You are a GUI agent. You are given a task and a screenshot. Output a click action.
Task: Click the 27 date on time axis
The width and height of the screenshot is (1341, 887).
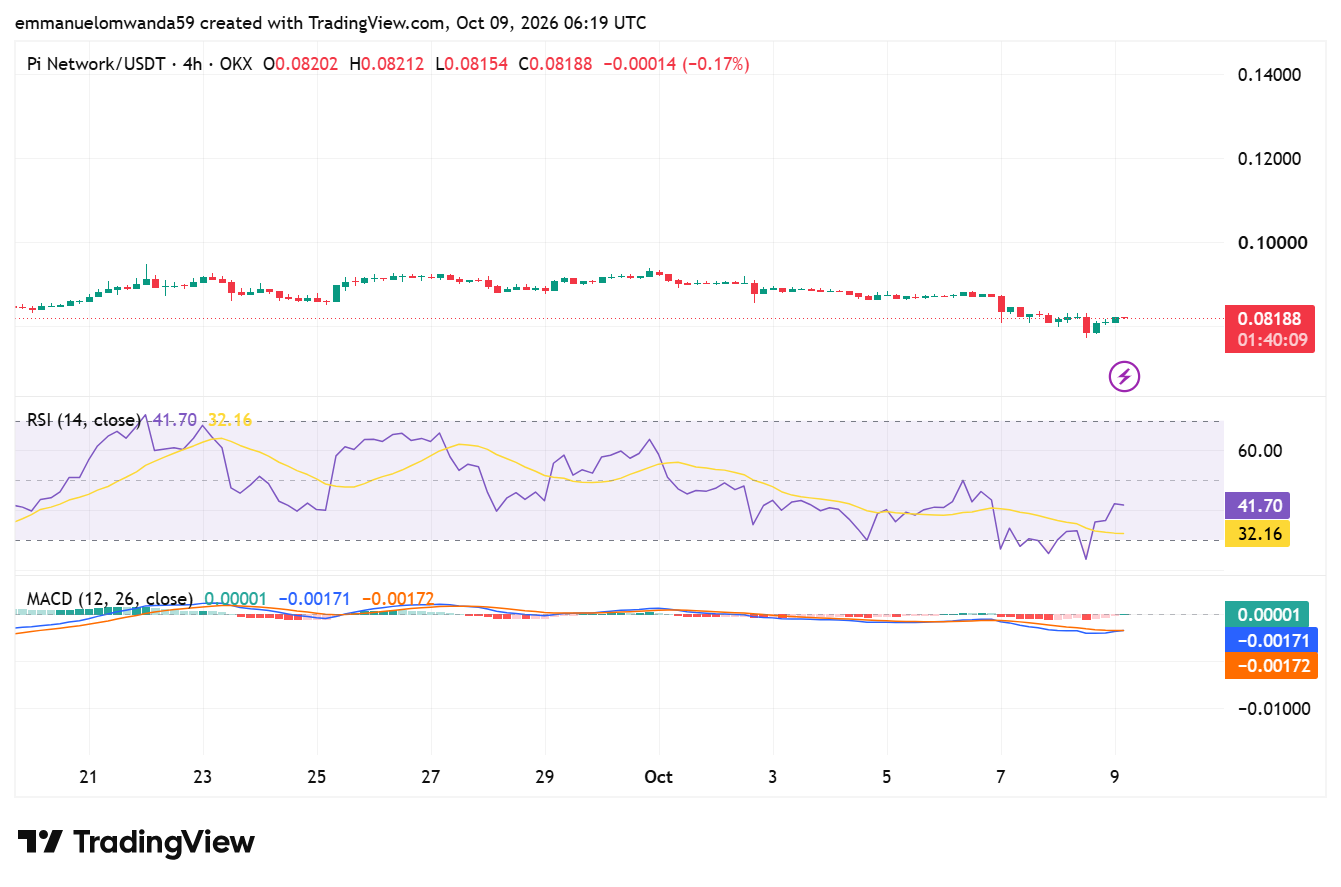pos(431,777)
